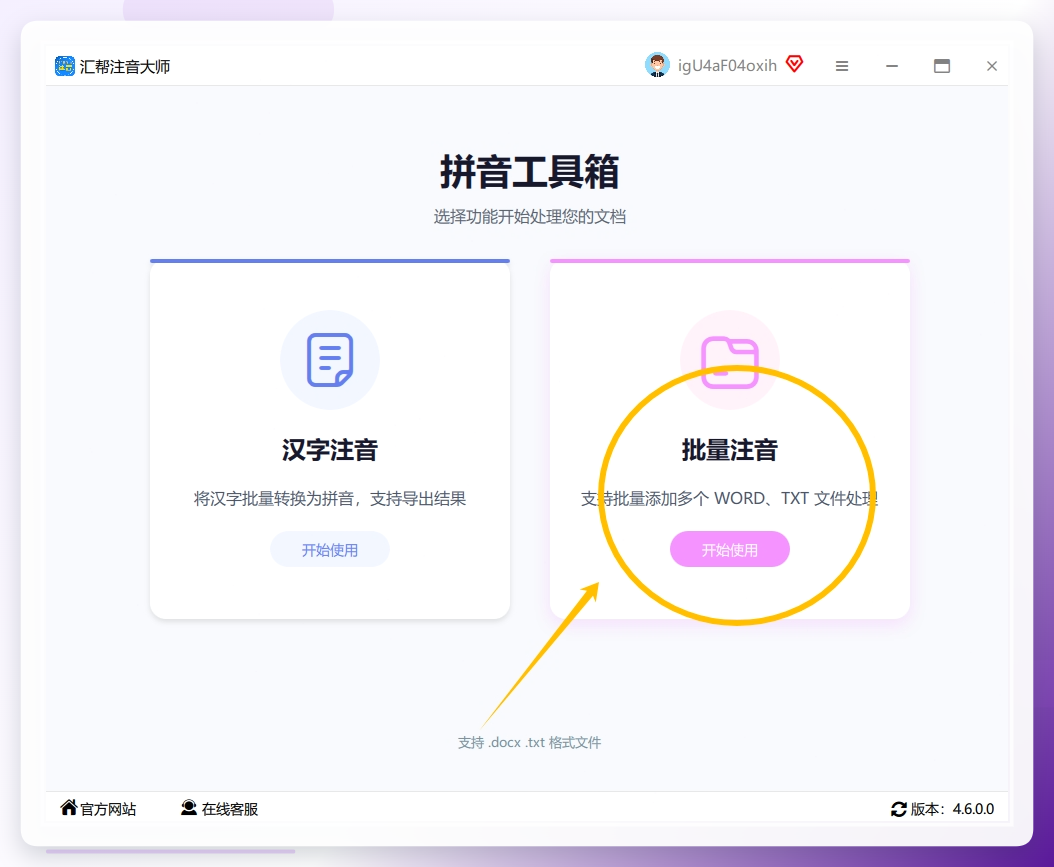Click the 拼音工具箱 heading
The width and height of the screenshot is (1054, 867).
(529, 172)
